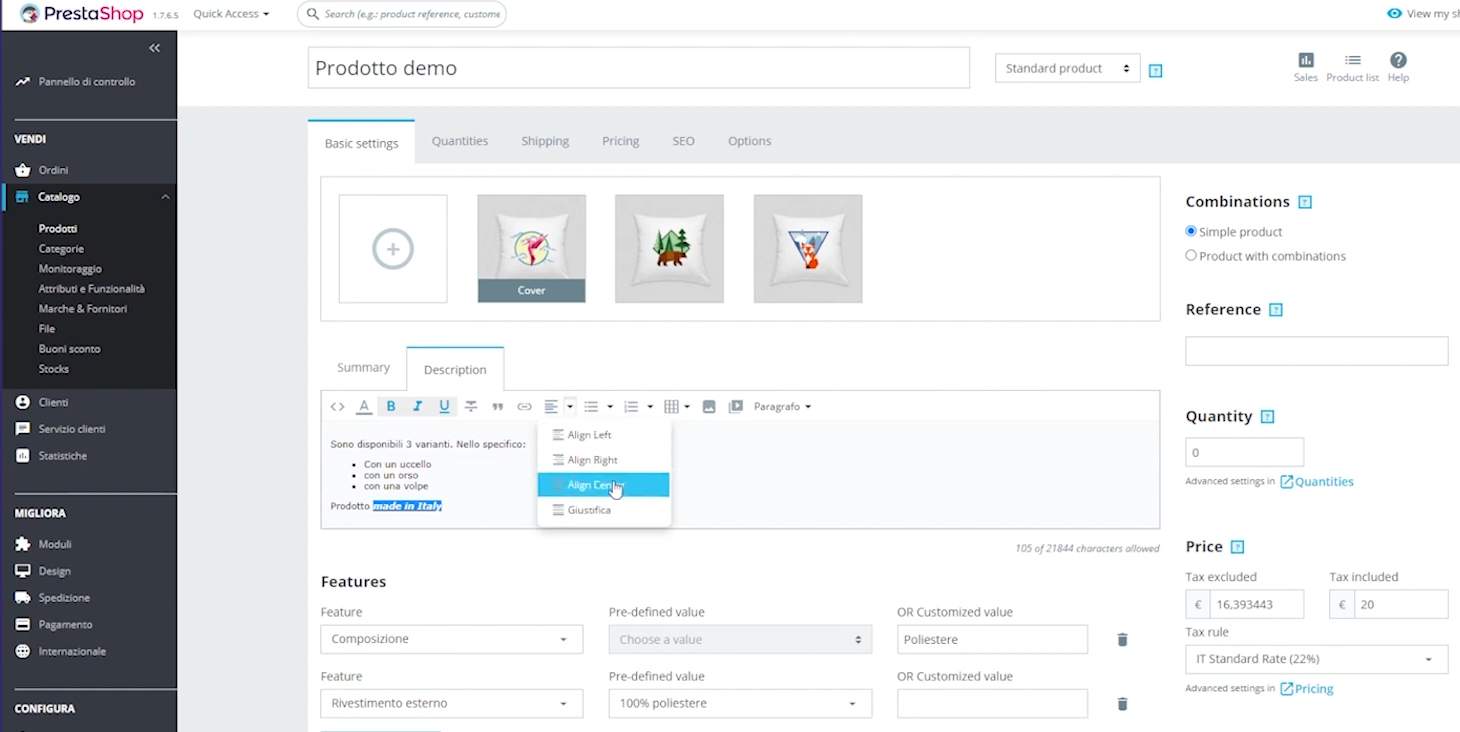Choose Align Right from alignment menu

(592, 460)
